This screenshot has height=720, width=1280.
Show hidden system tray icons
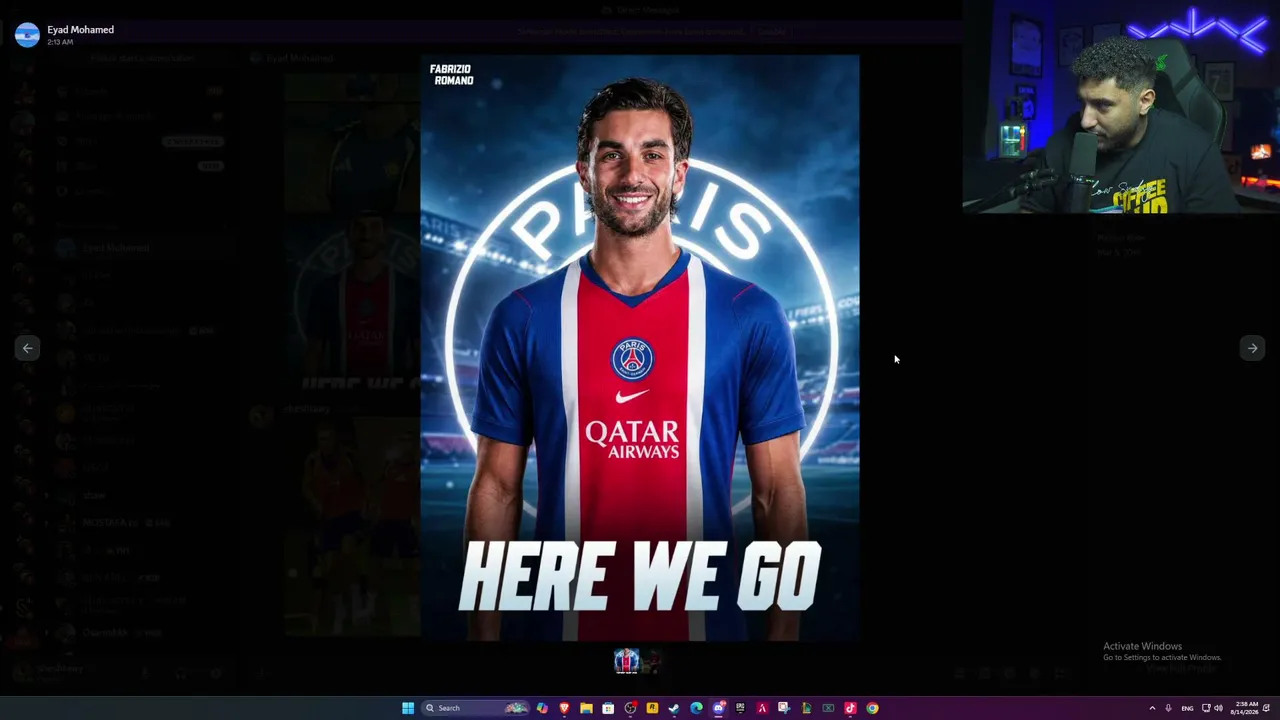1151,708
